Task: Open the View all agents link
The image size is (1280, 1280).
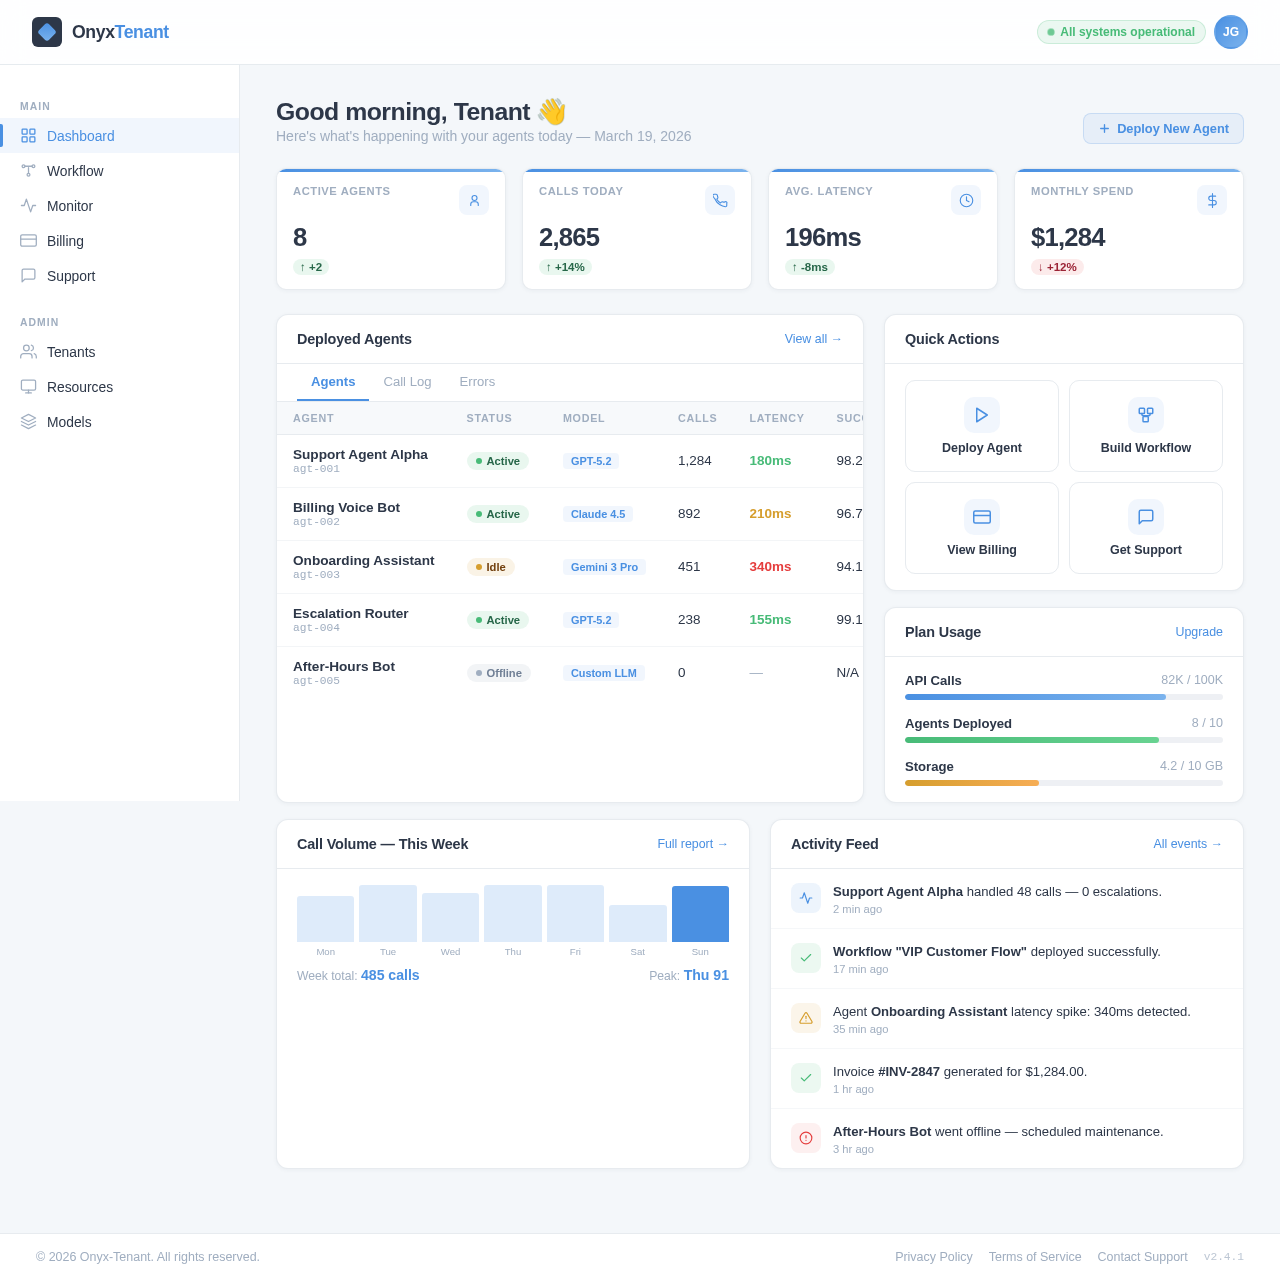Action: (812, 339)
